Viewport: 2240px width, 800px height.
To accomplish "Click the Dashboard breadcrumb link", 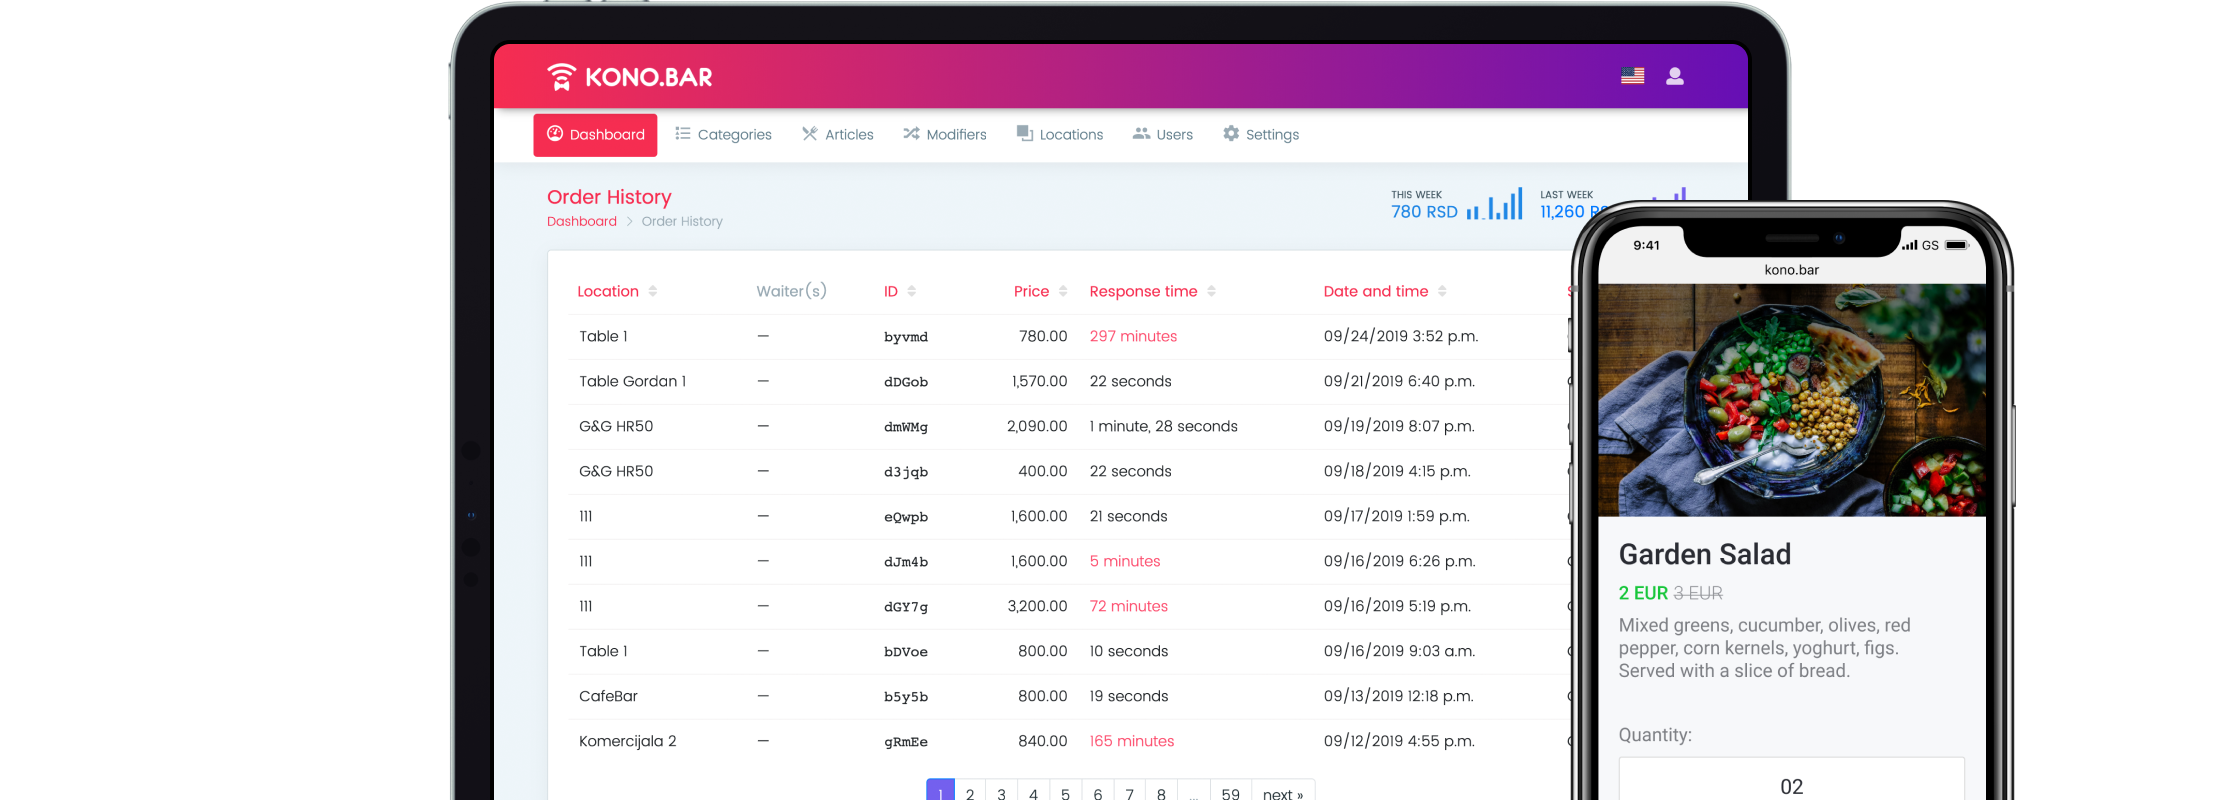I will point(582,222).
